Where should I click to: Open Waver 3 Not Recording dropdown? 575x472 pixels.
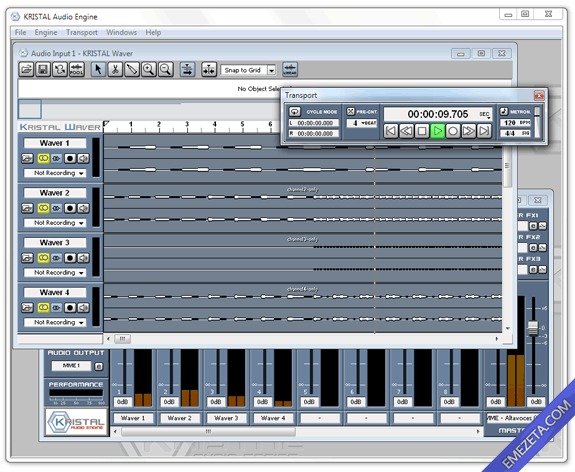[x=55, y=272]
